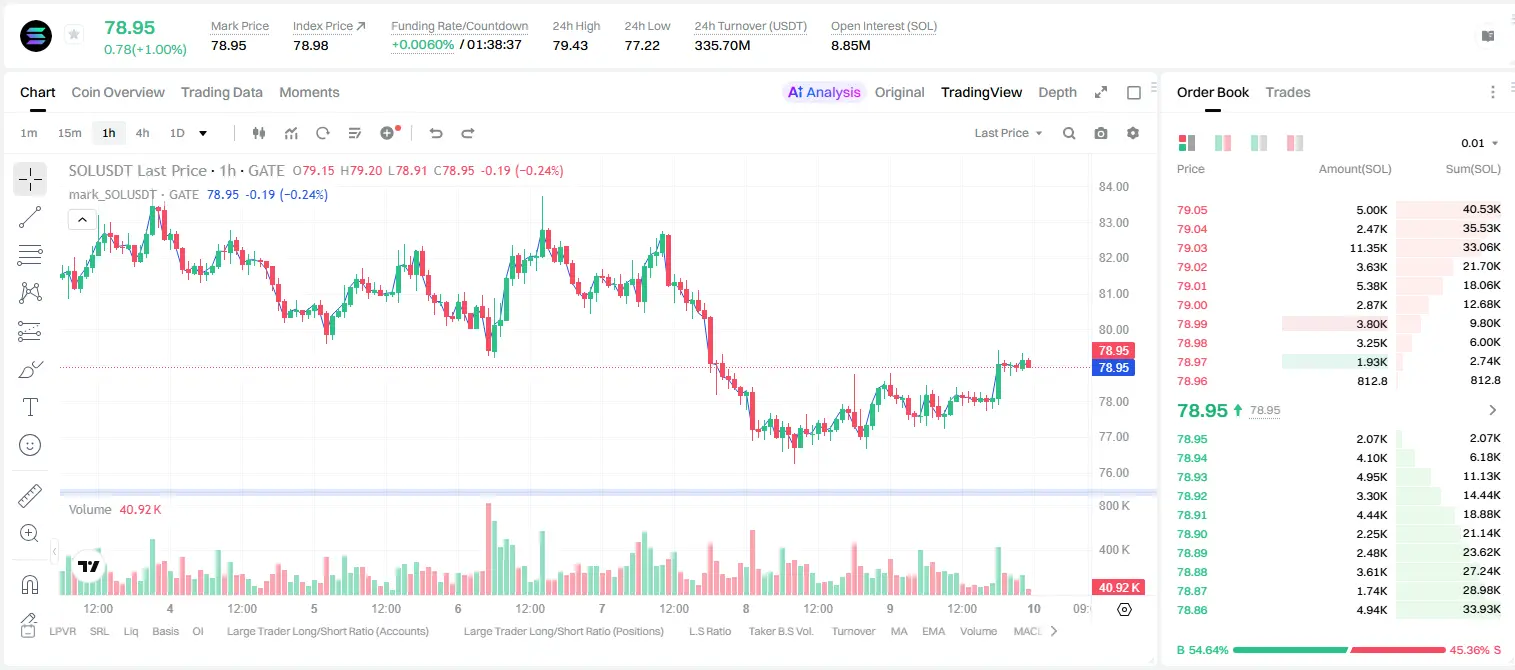
Task: Show only sell orders in order book
Action: [x=1295, y=143]
